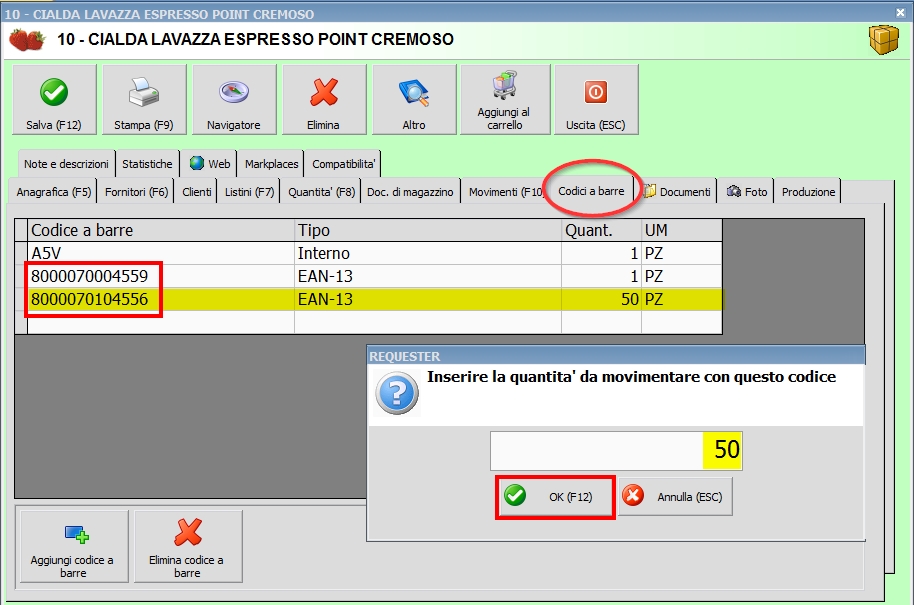Open the Produzione tab

[x=808, y=192]
